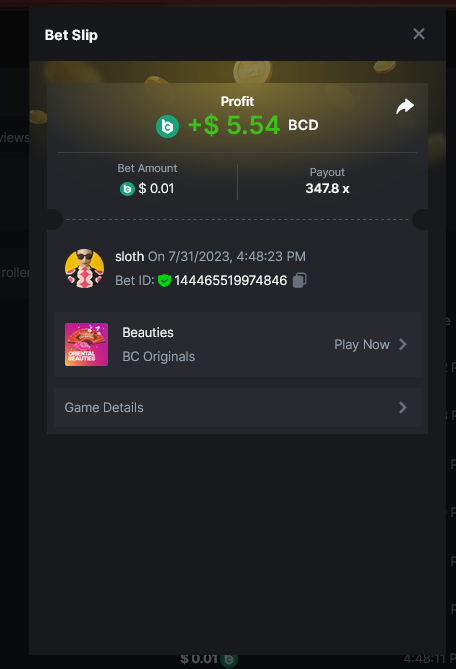456x669 pixels.
Task: Click the Game Details chevron arrow
Action: 403,407
